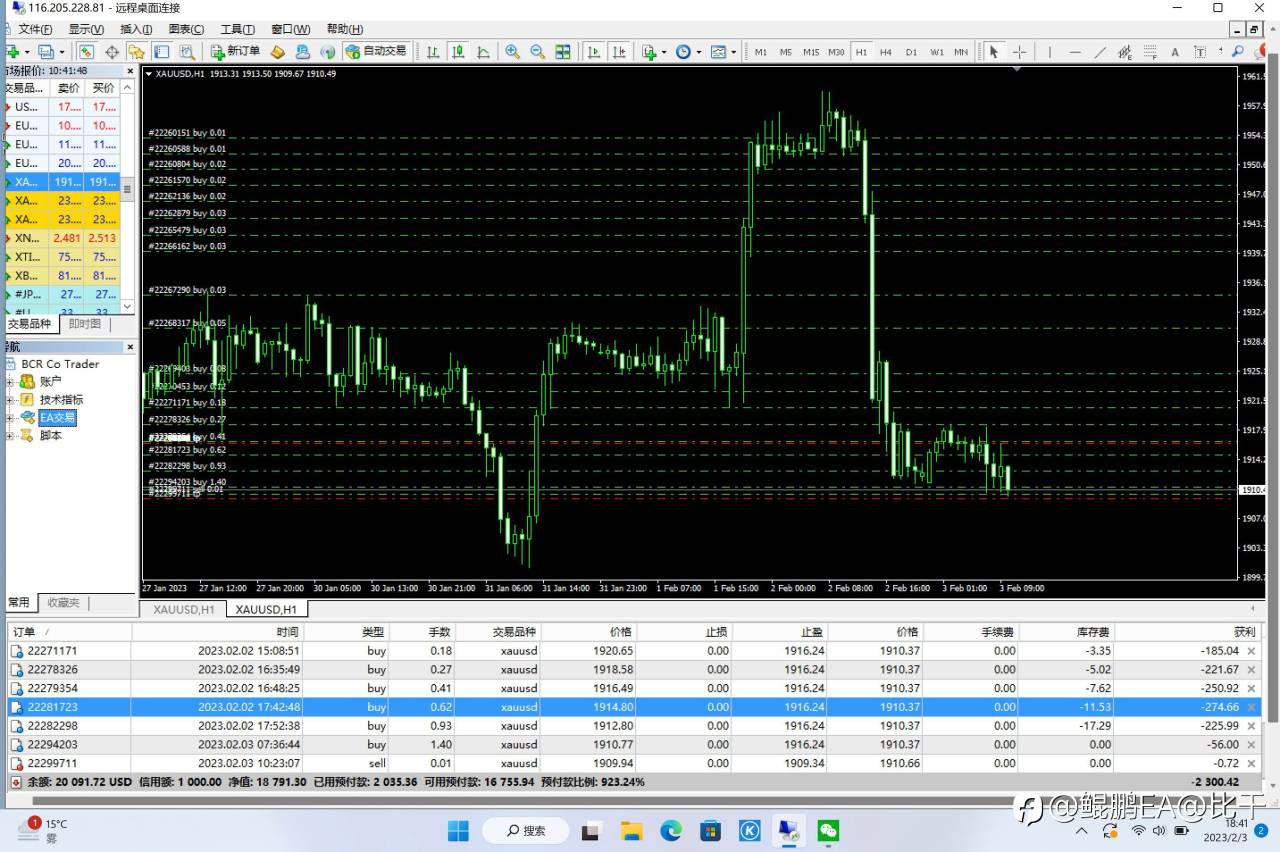The width and height of the screenshot is (1280, 852).
Task: Toggle the 自动交易 auto trading button
Action: 376,52
